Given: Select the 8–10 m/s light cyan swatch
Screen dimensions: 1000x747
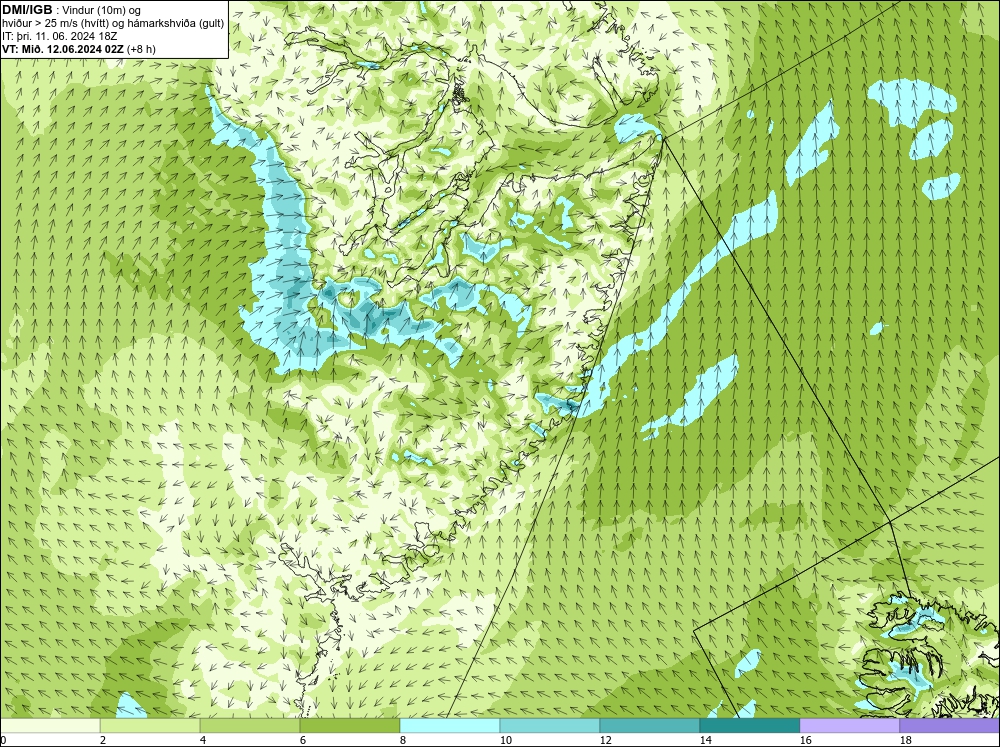Looking at the screenshot, I should (x=450, y=726).
